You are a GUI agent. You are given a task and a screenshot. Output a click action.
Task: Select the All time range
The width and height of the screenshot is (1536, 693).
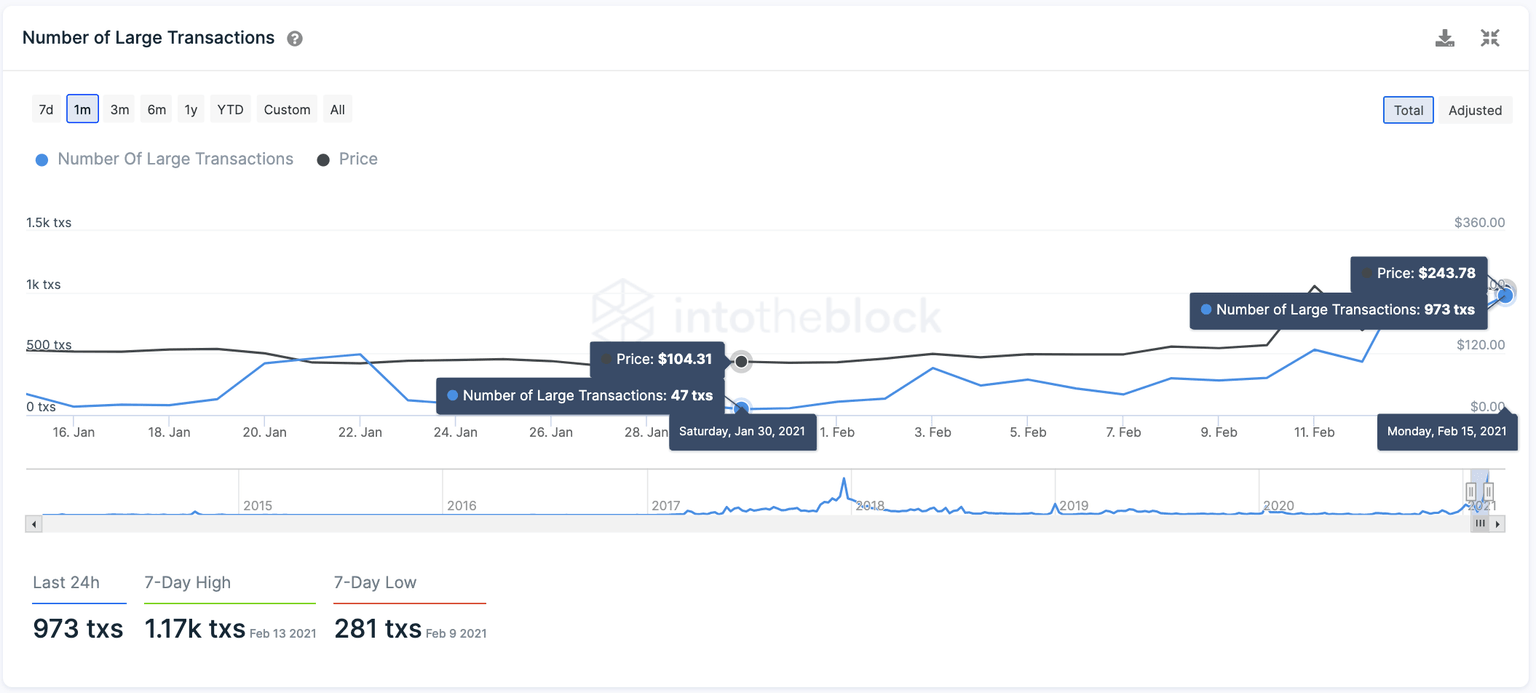click(x=337, y=109)
